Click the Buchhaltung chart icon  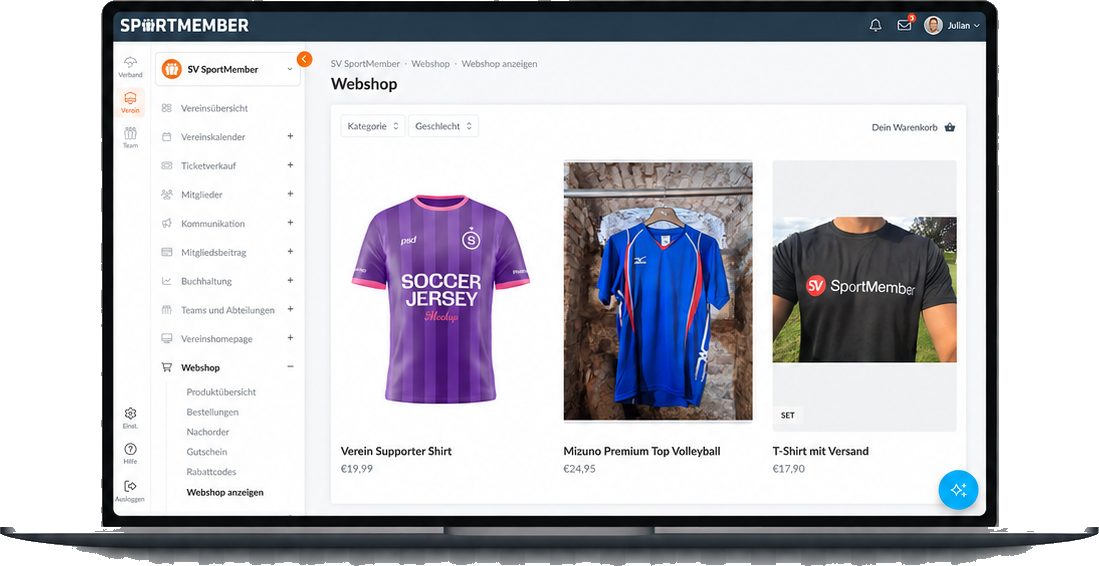(167, 281)
